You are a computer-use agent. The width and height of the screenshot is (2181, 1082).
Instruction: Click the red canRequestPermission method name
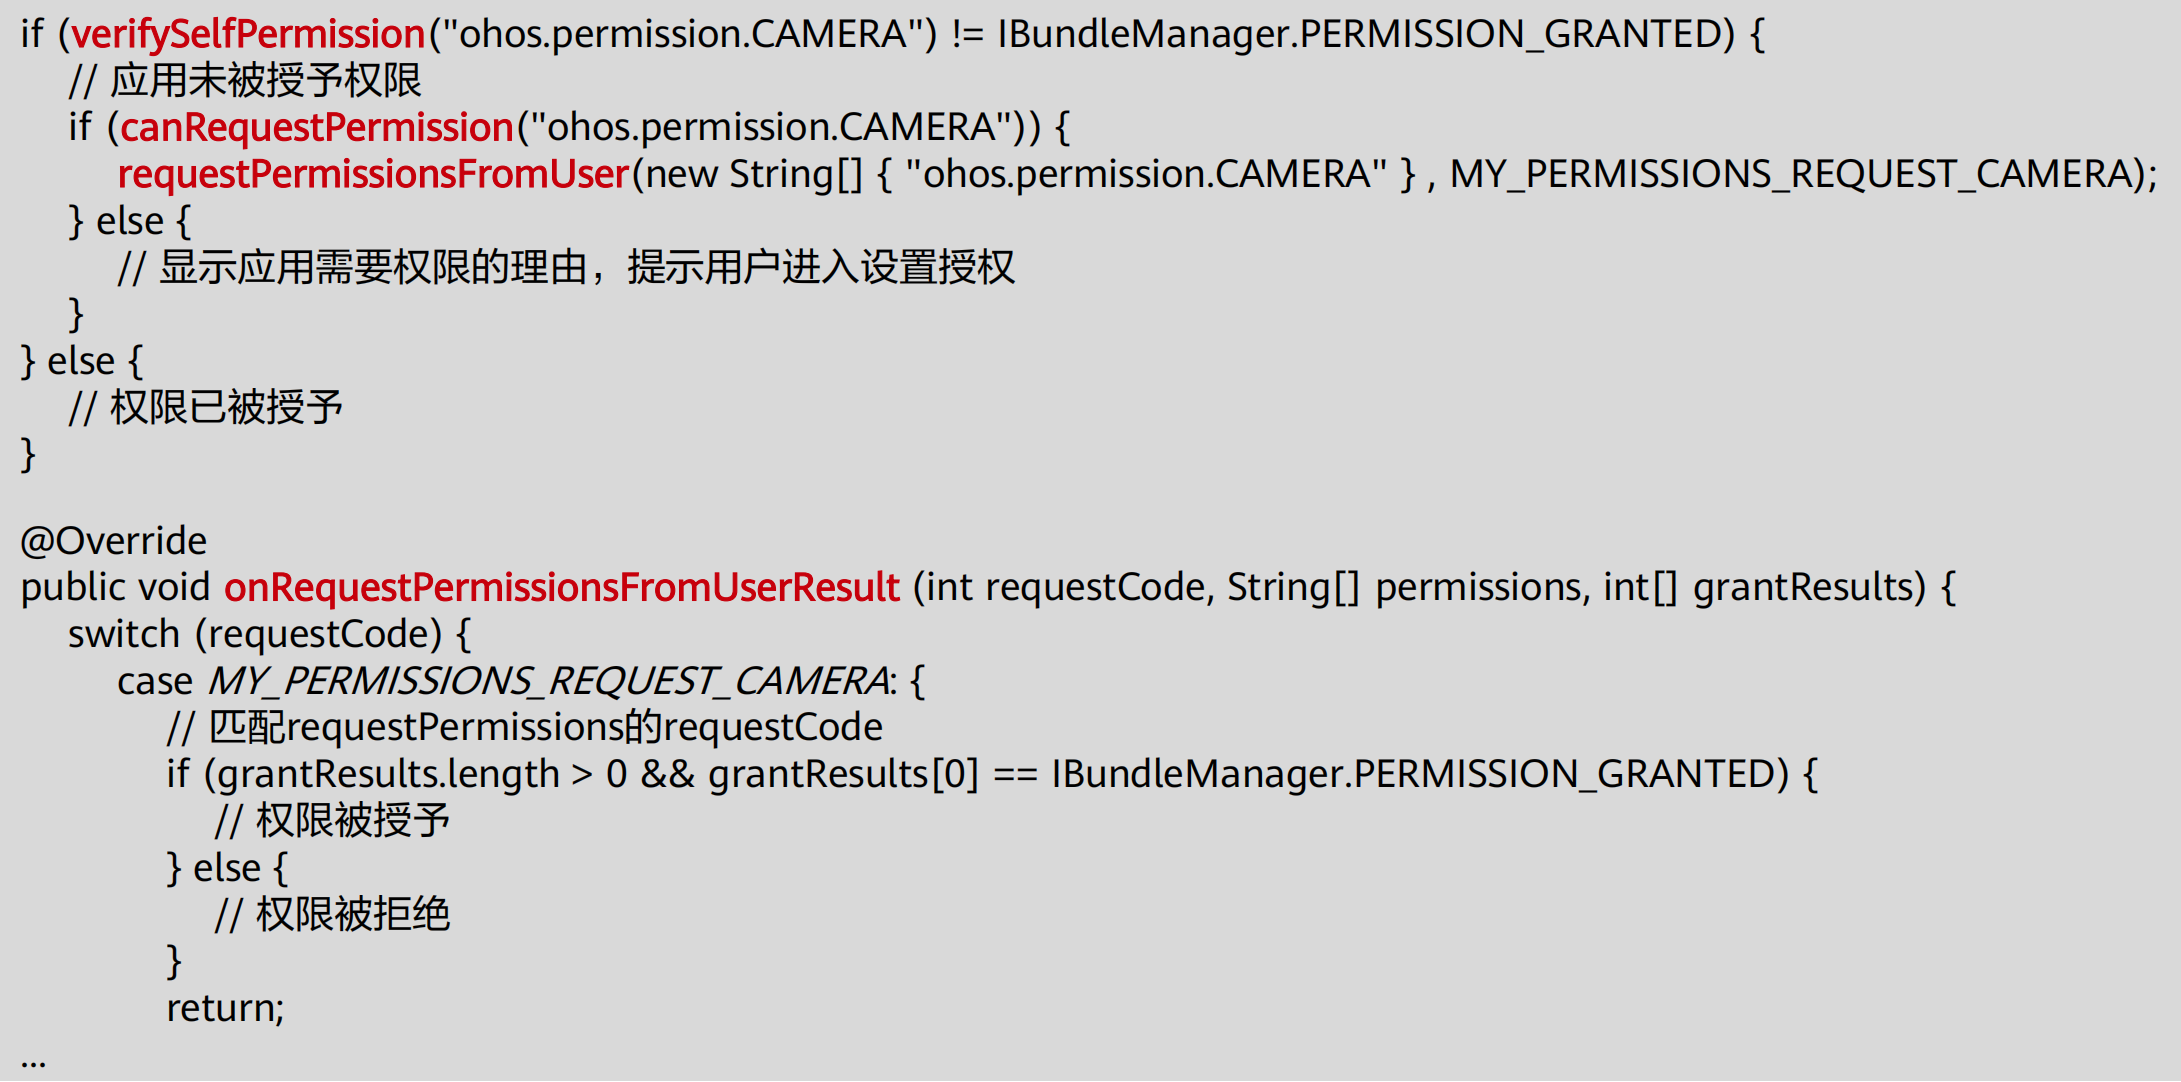[x=317, y=127]
